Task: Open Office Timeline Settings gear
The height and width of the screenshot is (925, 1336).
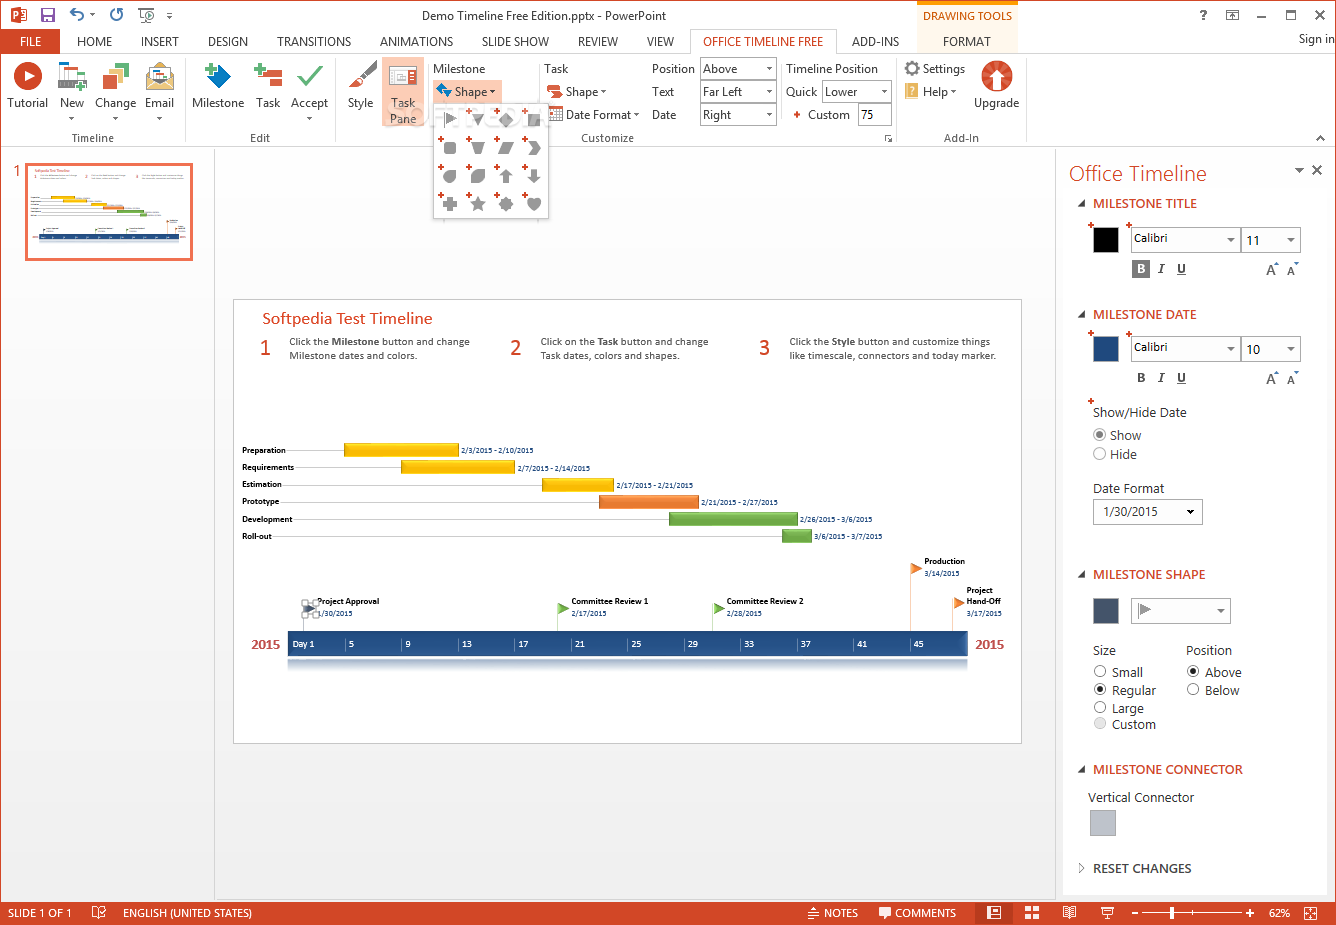Action: pos(935,68)
